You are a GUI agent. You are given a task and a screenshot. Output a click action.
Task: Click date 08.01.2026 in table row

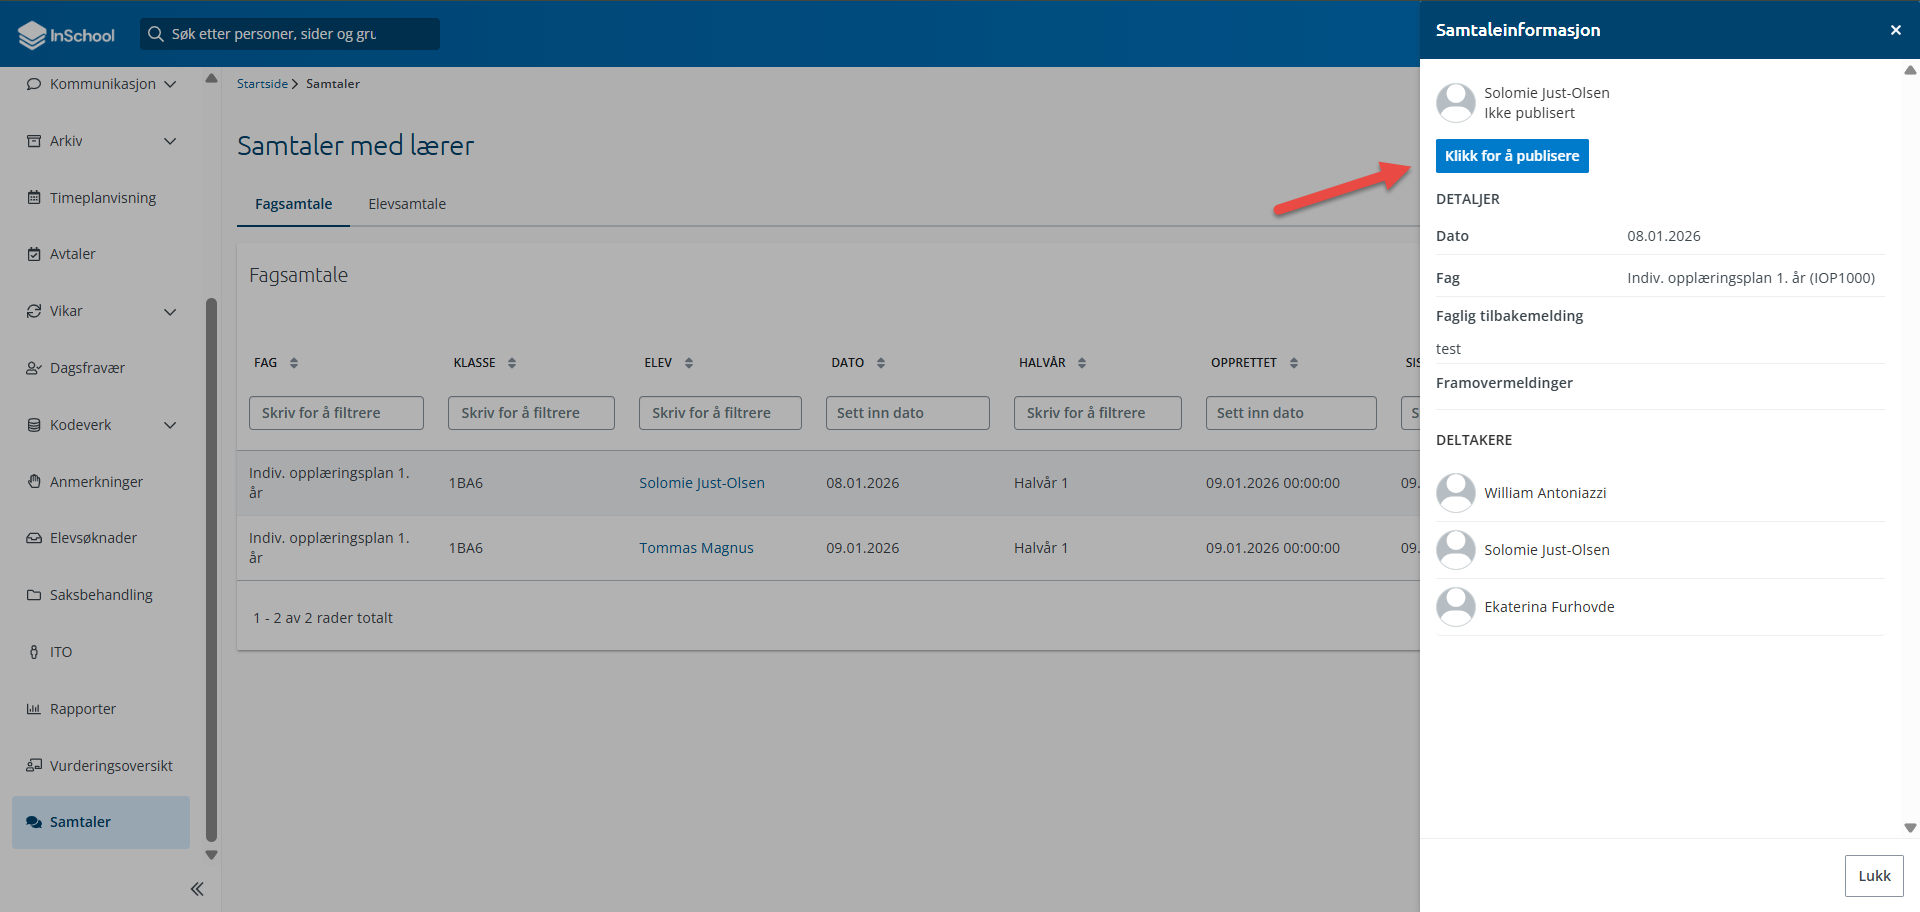coord(863,483)
